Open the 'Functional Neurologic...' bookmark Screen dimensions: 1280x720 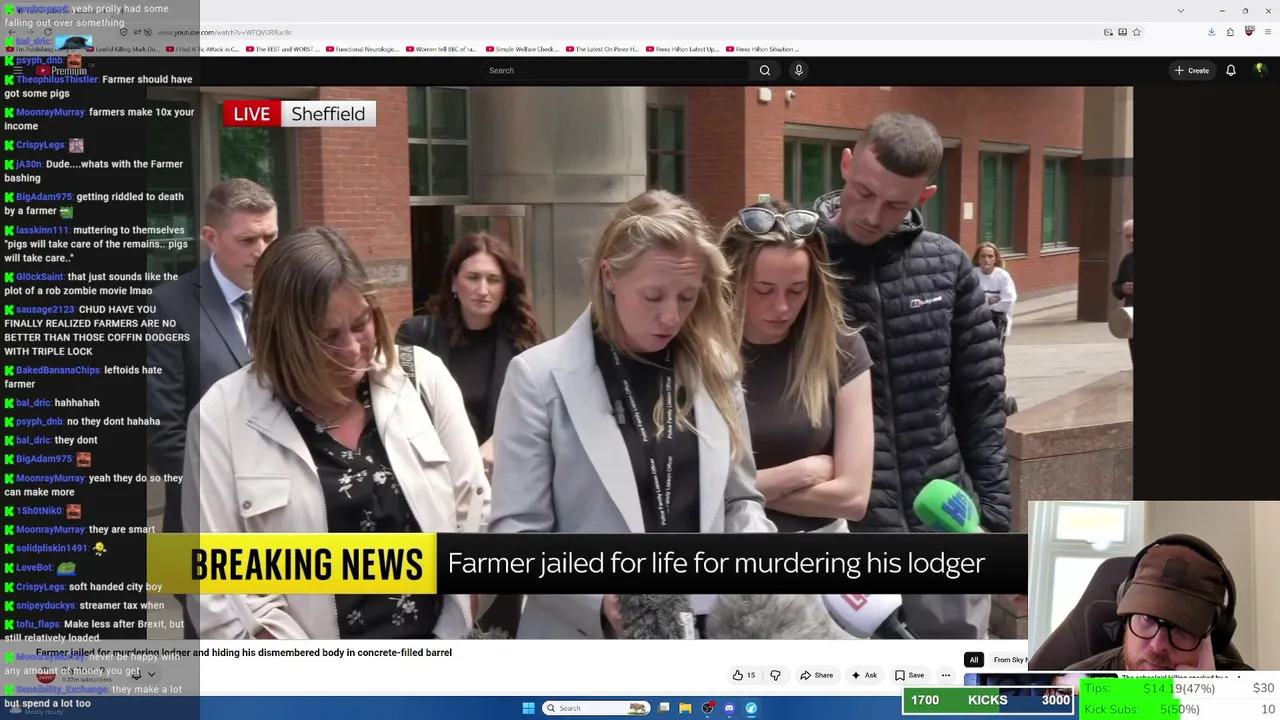[x=362, y=49]
